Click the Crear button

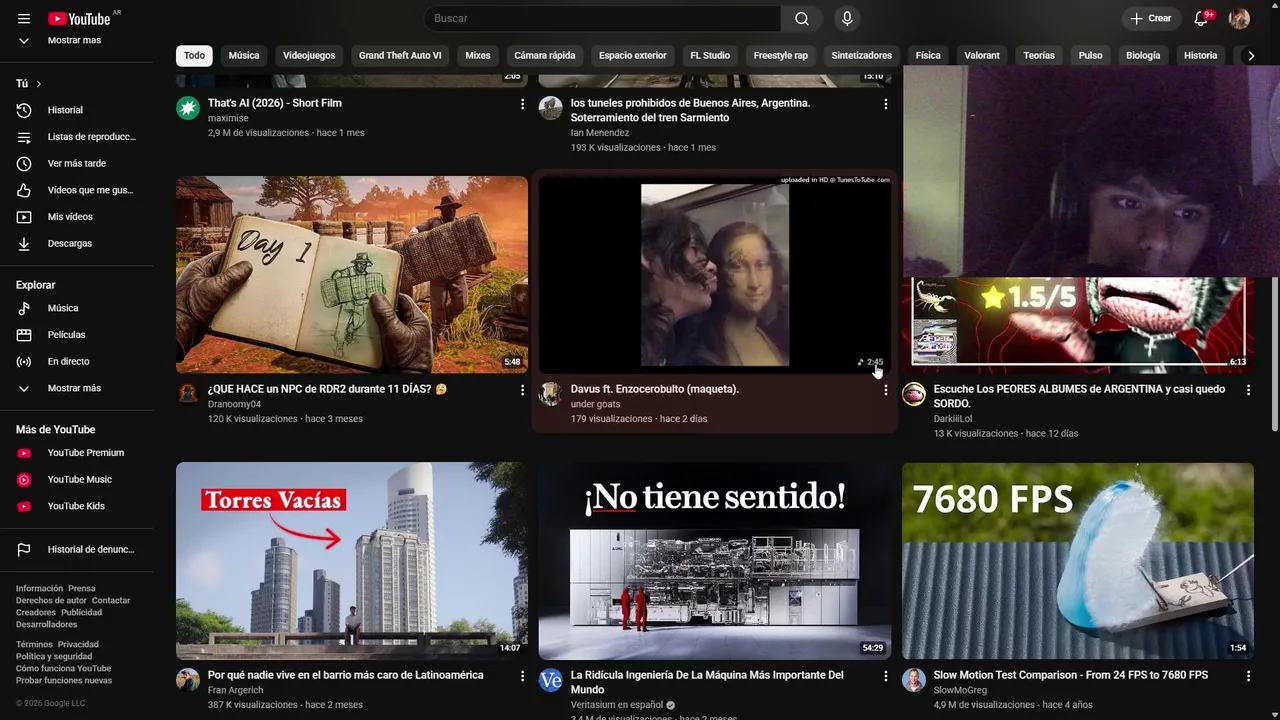[1151, 18]
